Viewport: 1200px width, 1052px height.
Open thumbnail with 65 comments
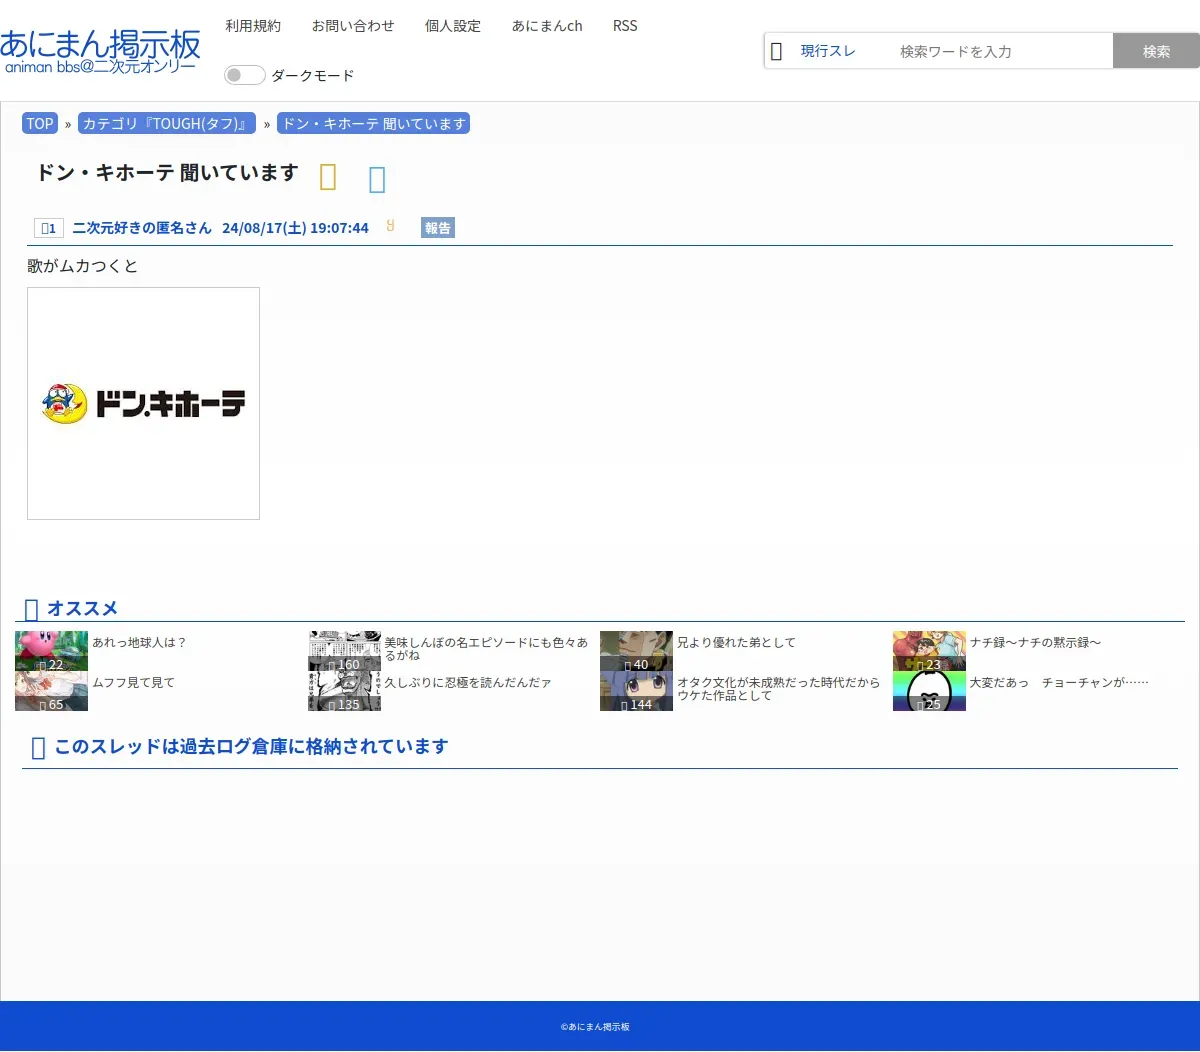tap(51, 691)
